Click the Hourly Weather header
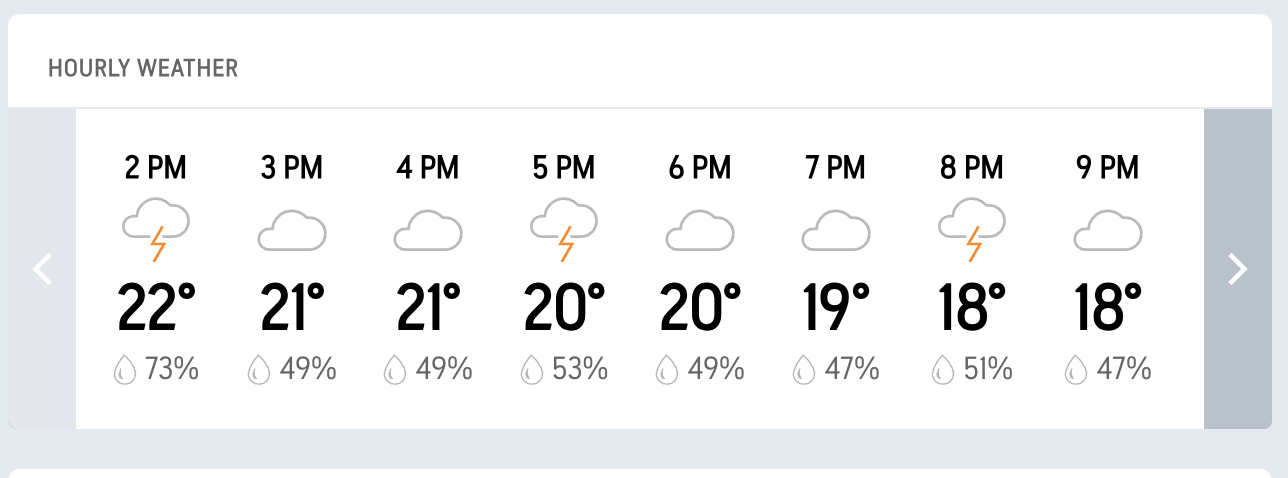The width and height of the screenshot is (1288, 478). pyautogui.click(x=143, y=69)
